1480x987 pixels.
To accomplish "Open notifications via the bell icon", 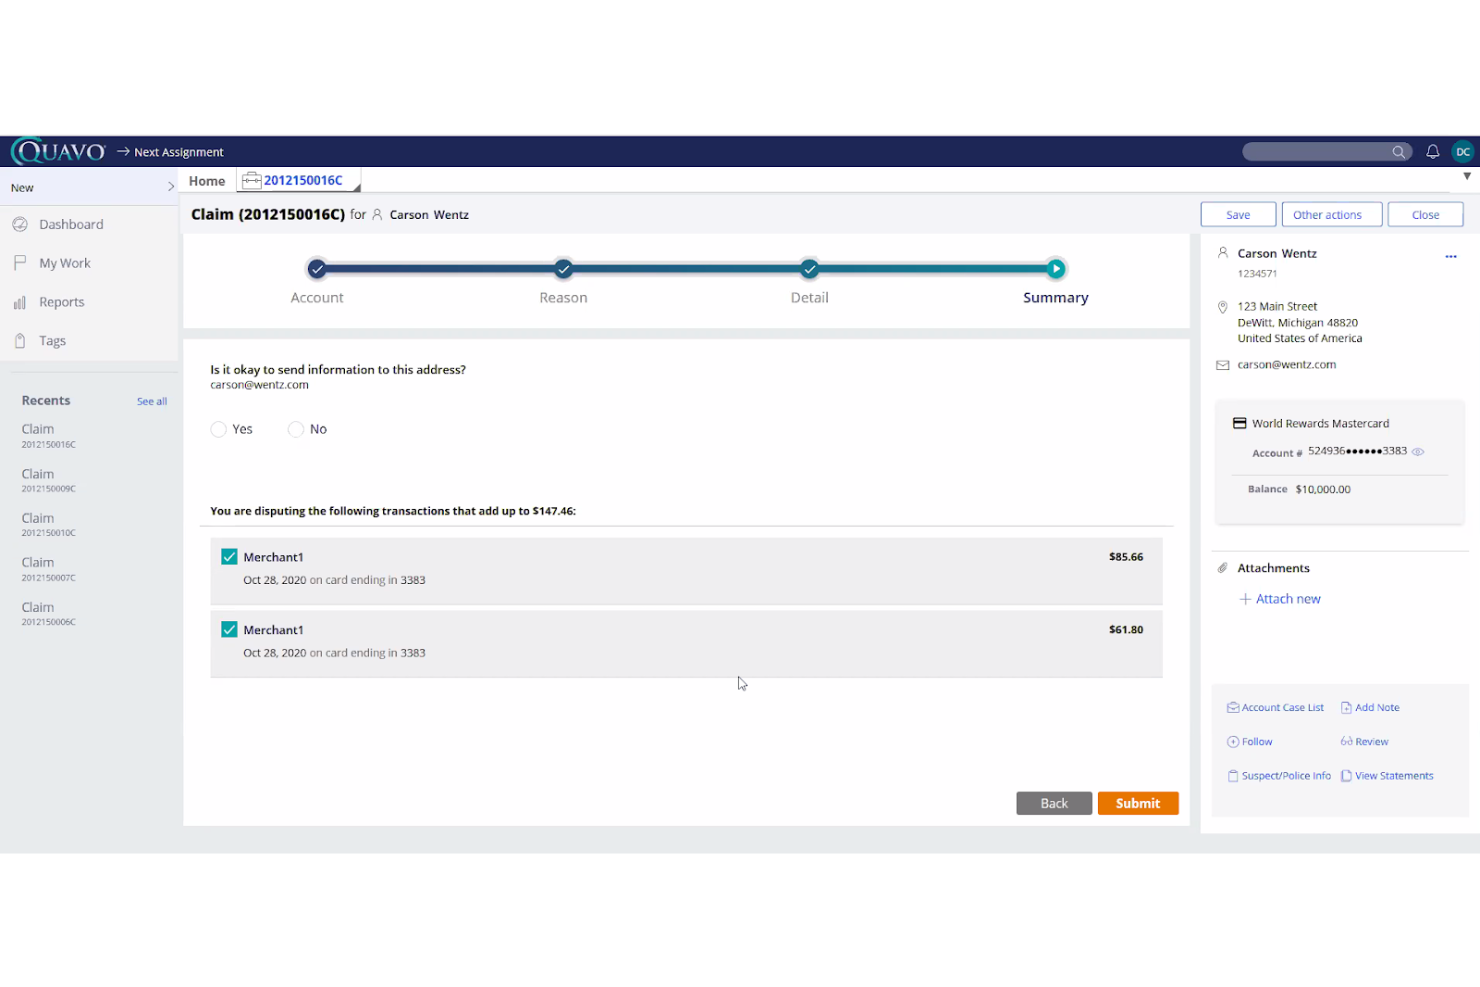I will click(x=1432, y=151).
